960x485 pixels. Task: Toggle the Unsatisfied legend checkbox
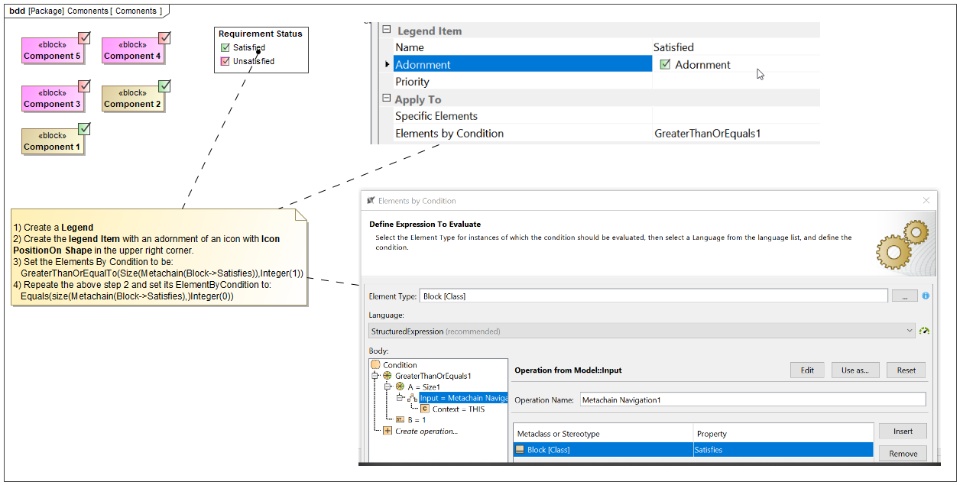(x=225, y=61)
